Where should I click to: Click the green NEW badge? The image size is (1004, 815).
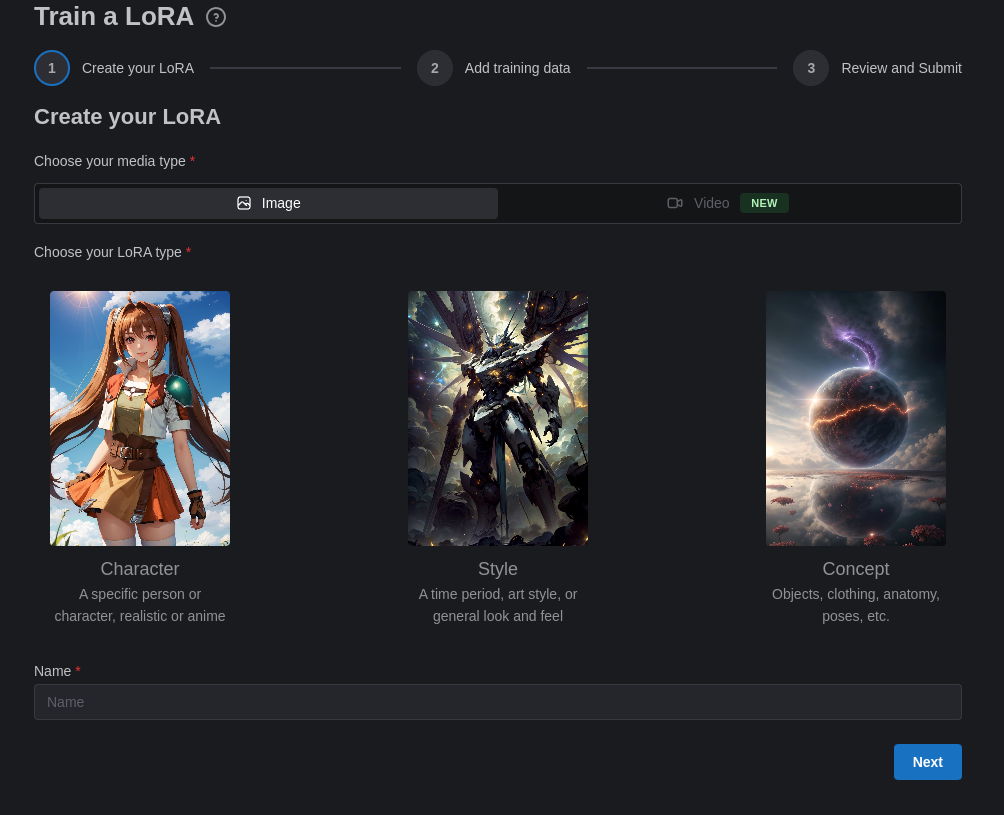764,203
